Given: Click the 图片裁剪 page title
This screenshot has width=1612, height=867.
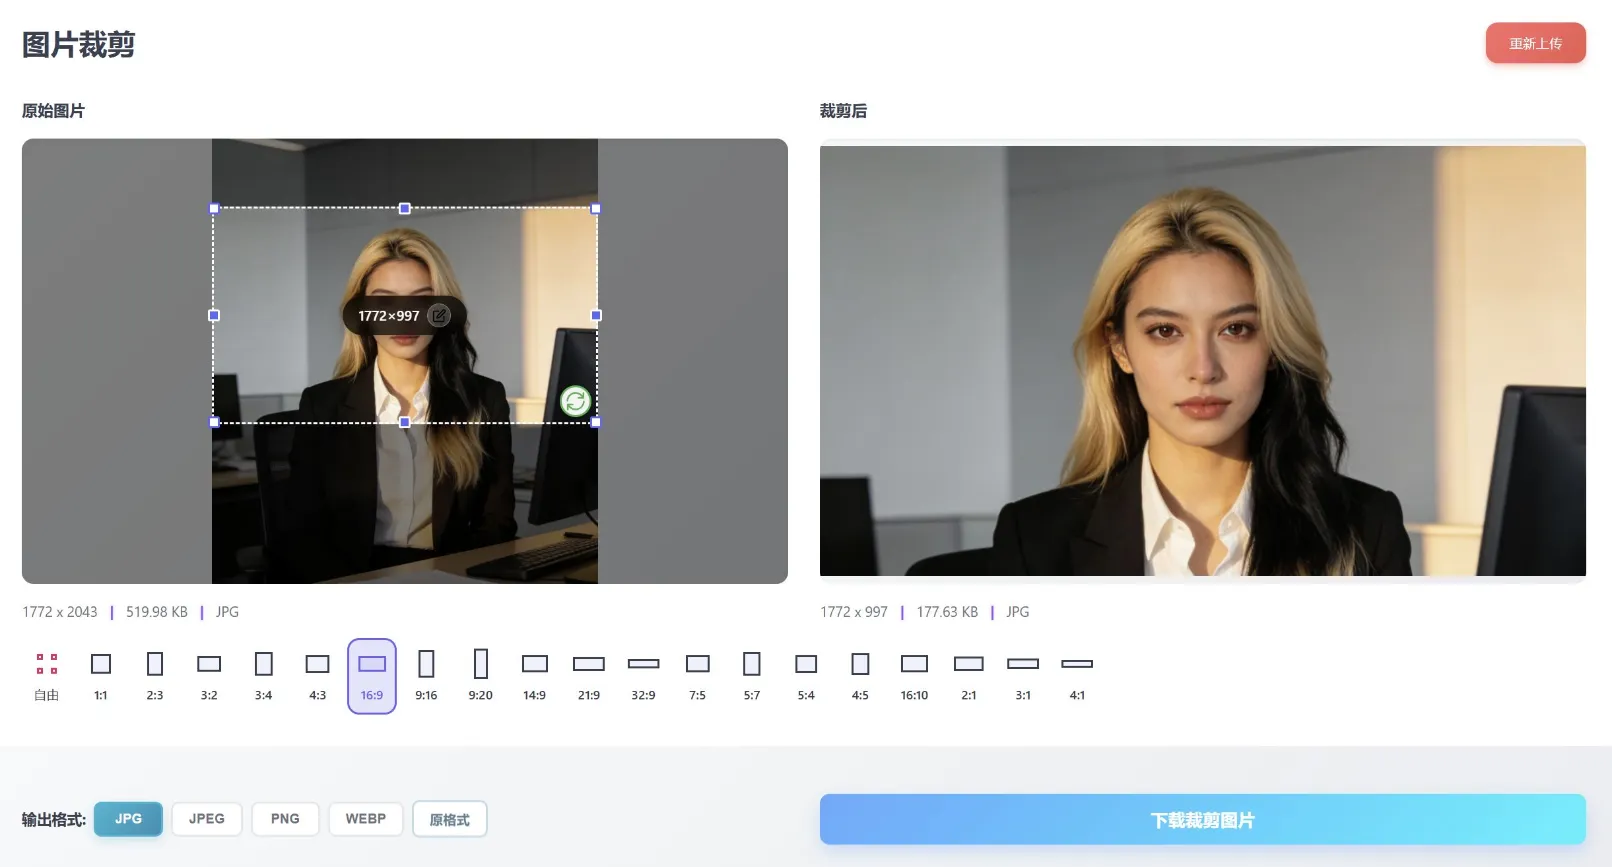Looking at the screenshot, I should (x=78, y=45).
